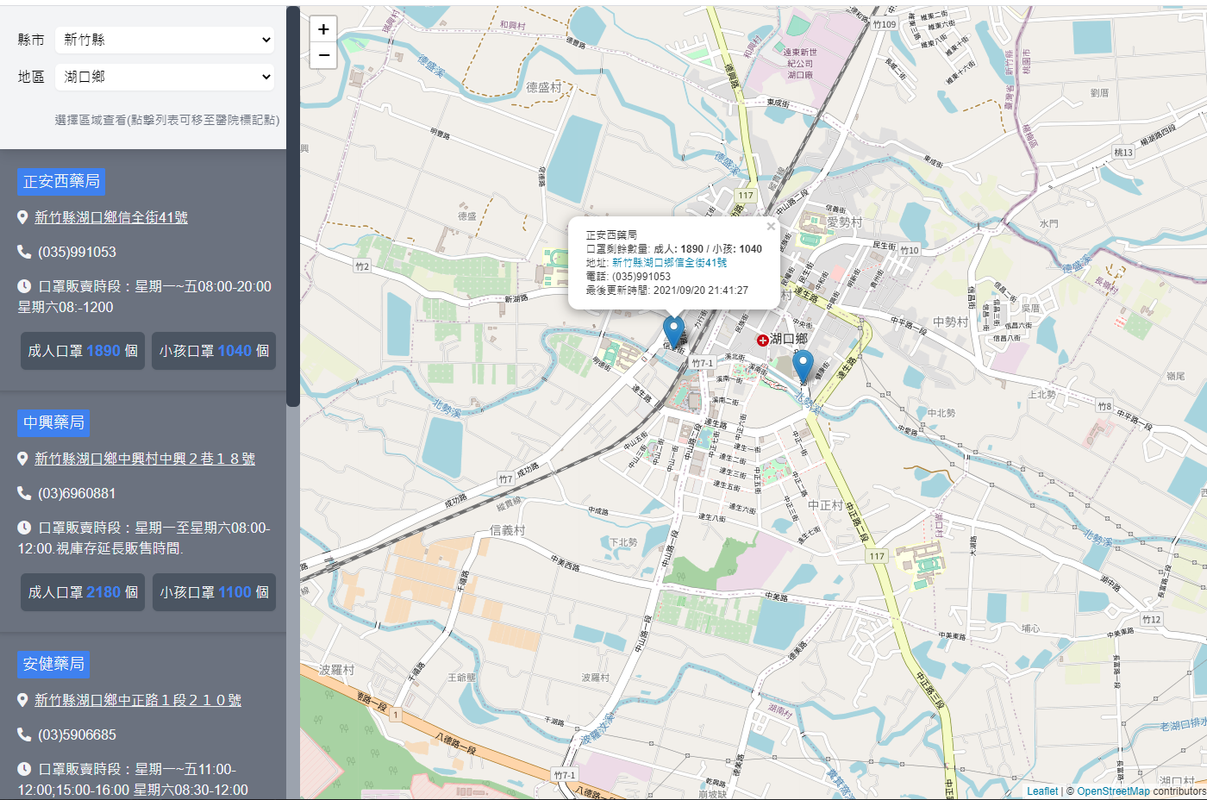Click 成人口罩 1890 個 badge

(83, 351)
